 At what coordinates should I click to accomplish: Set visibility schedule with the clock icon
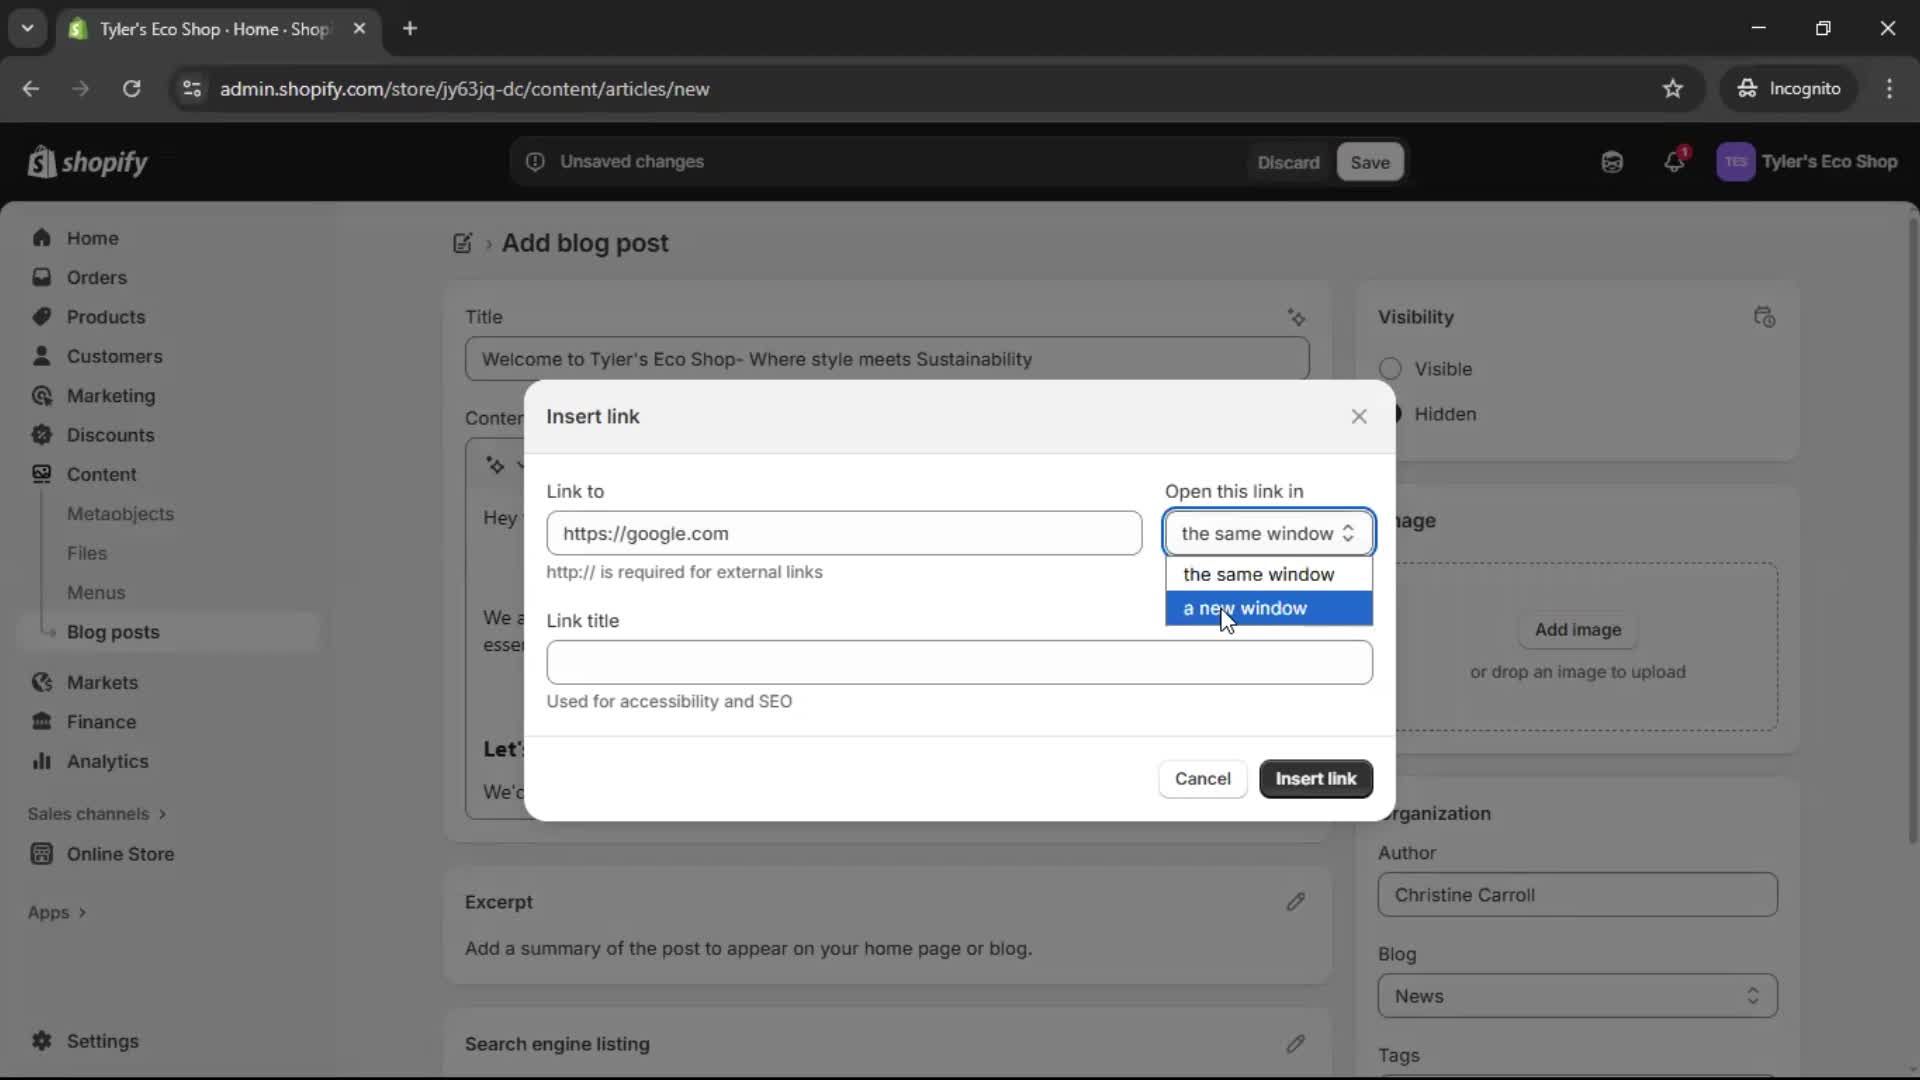(x=1765, y=317)
